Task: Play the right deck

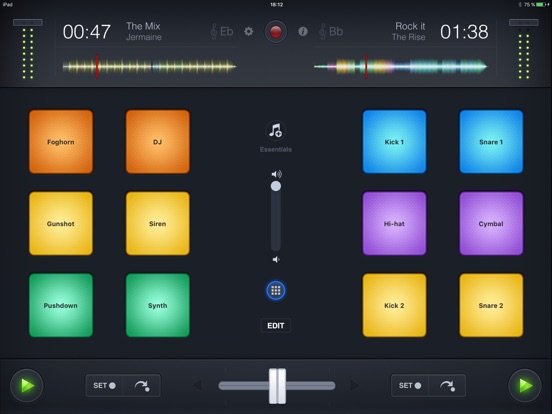Action: (x=525, y=385)
